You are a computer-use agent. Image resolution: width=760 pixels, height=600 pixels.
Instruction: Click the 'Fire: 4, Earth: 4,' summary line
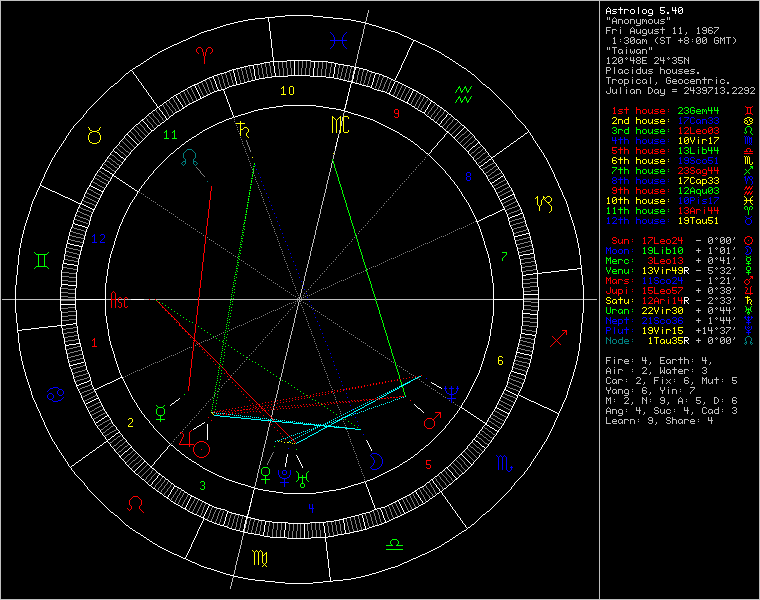[659, 361]
